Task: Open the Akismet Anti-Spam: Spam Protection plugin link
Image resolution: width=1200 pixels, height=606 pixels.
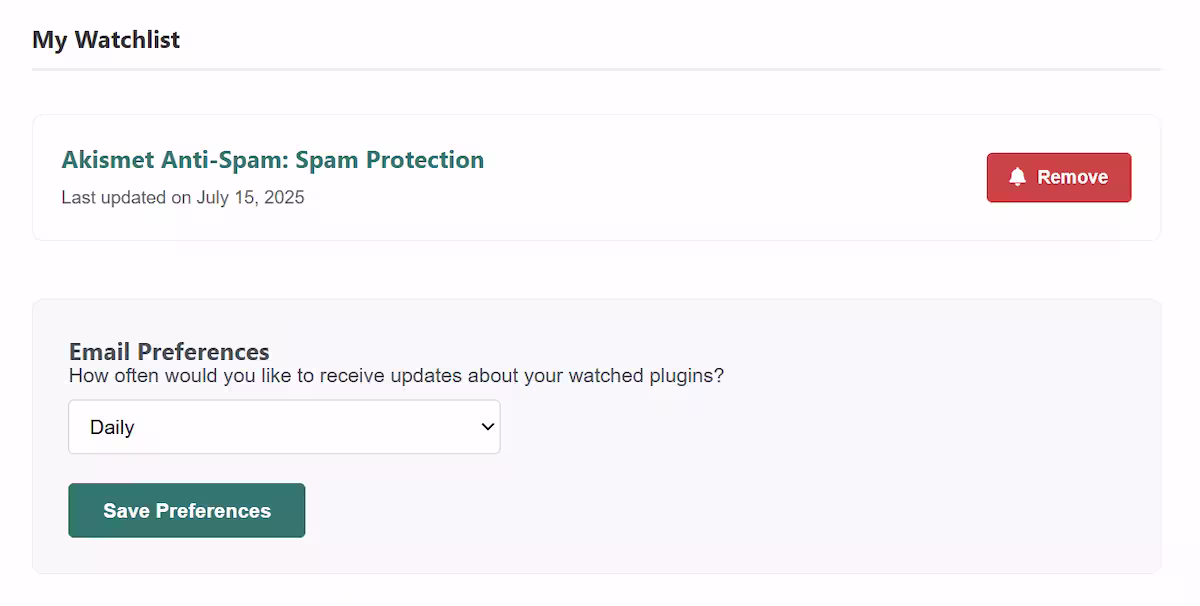Action: [273, 159]
